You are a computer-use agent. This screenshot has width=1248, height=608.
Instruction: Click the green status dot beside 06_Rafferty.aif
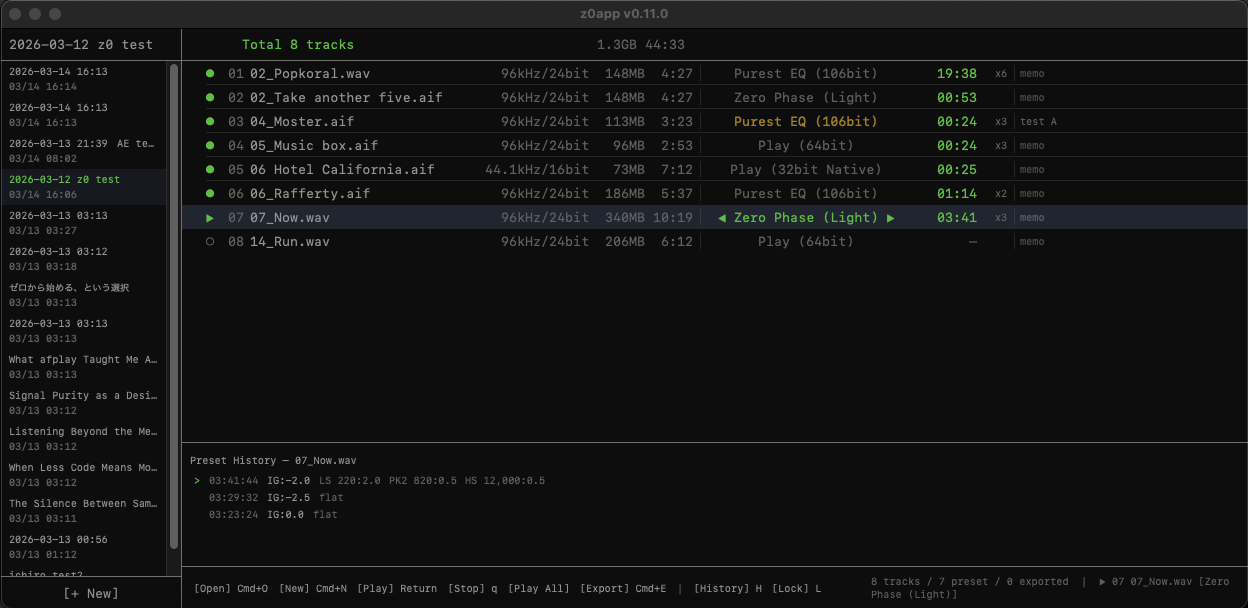tap(210, 193)
